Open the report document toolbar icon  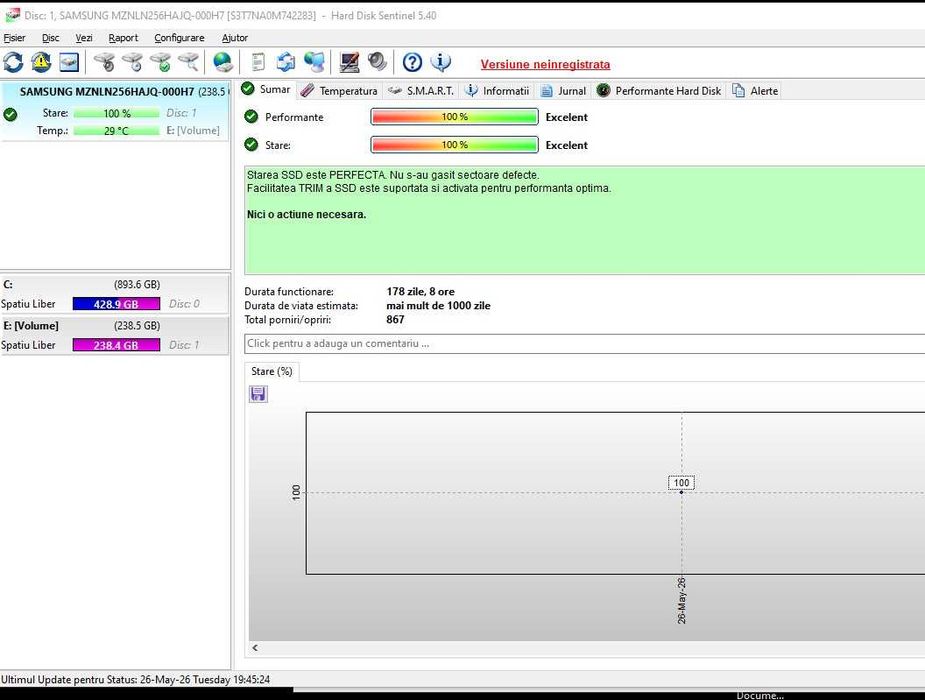pos(258,63)
